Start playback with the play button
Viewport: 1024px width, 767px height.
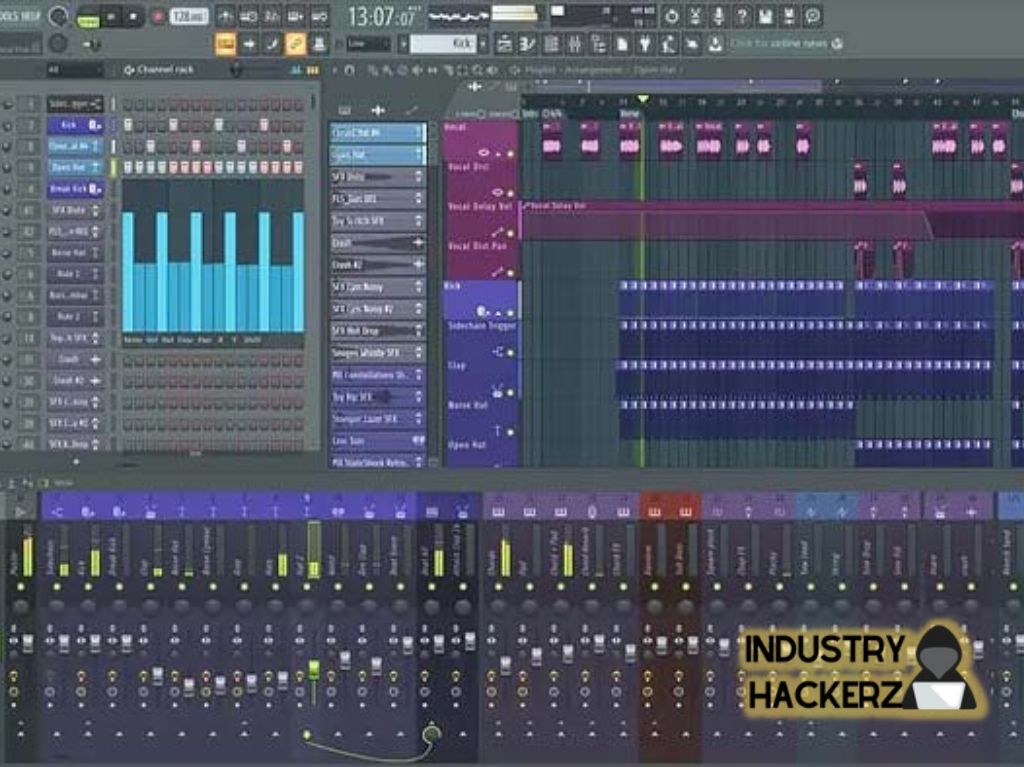coord(111,16)
